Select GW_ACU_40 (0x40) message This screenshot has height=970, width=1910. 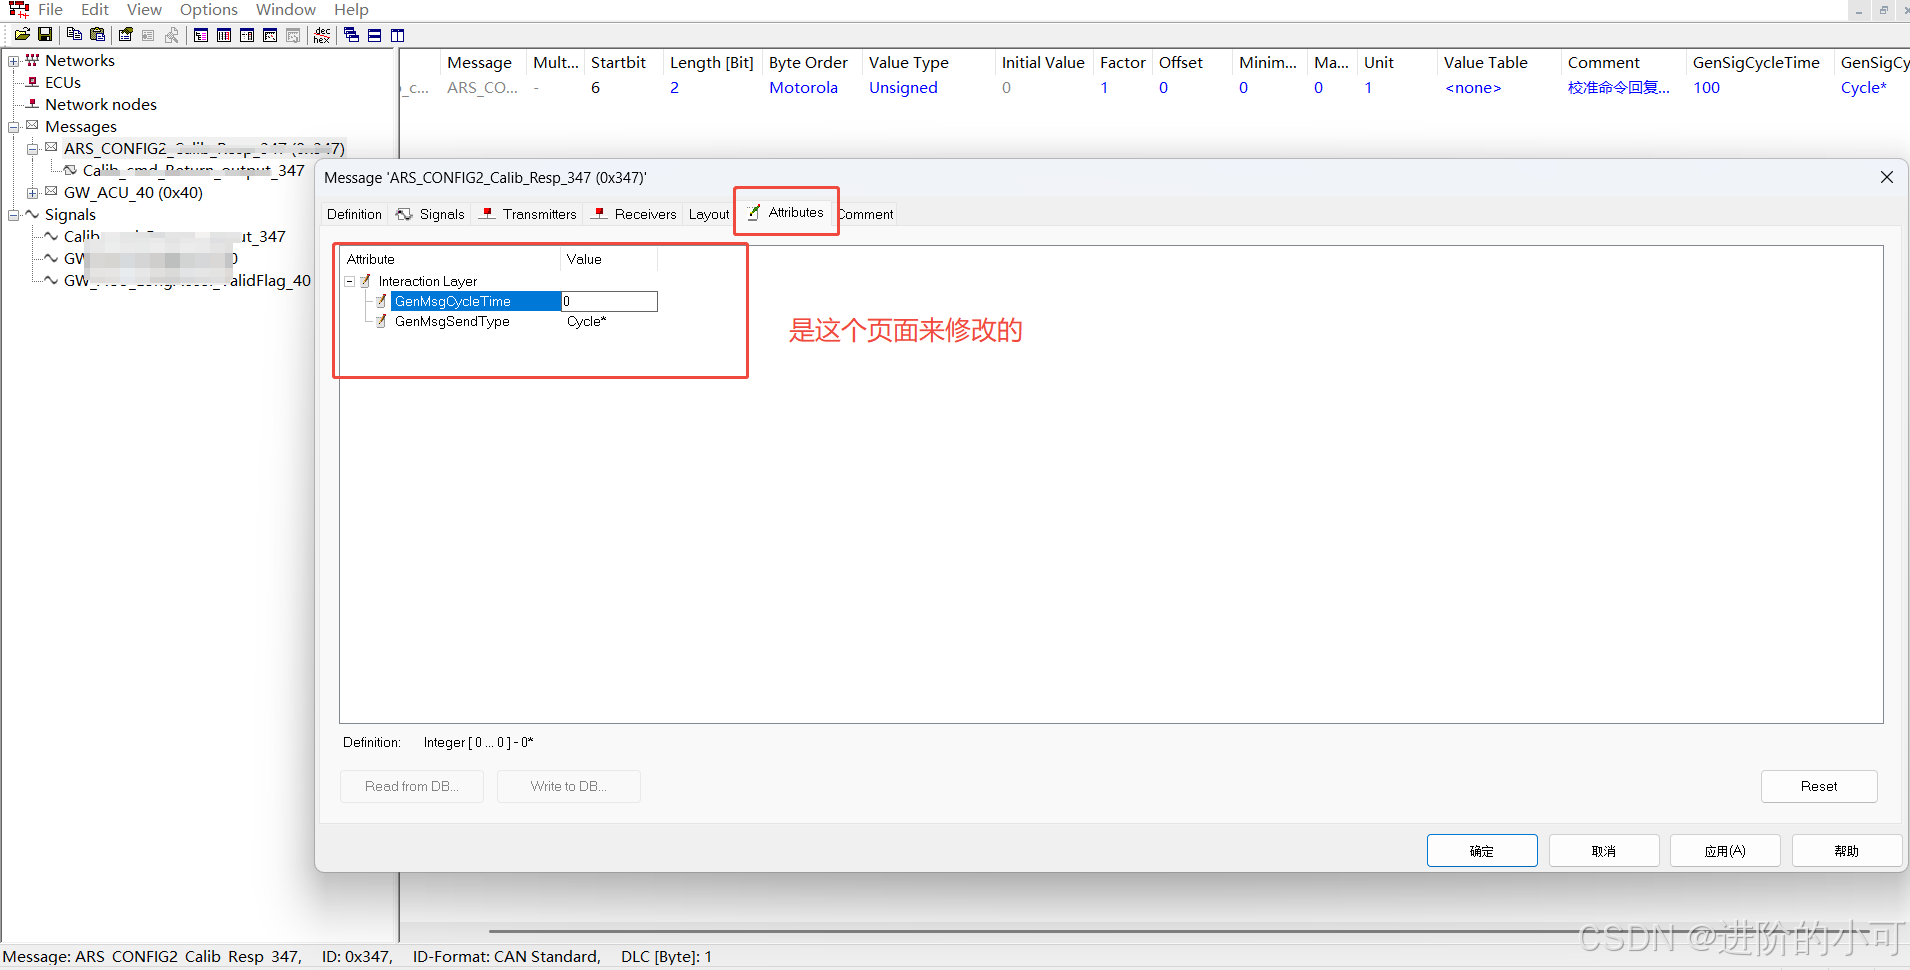(133, 193)
